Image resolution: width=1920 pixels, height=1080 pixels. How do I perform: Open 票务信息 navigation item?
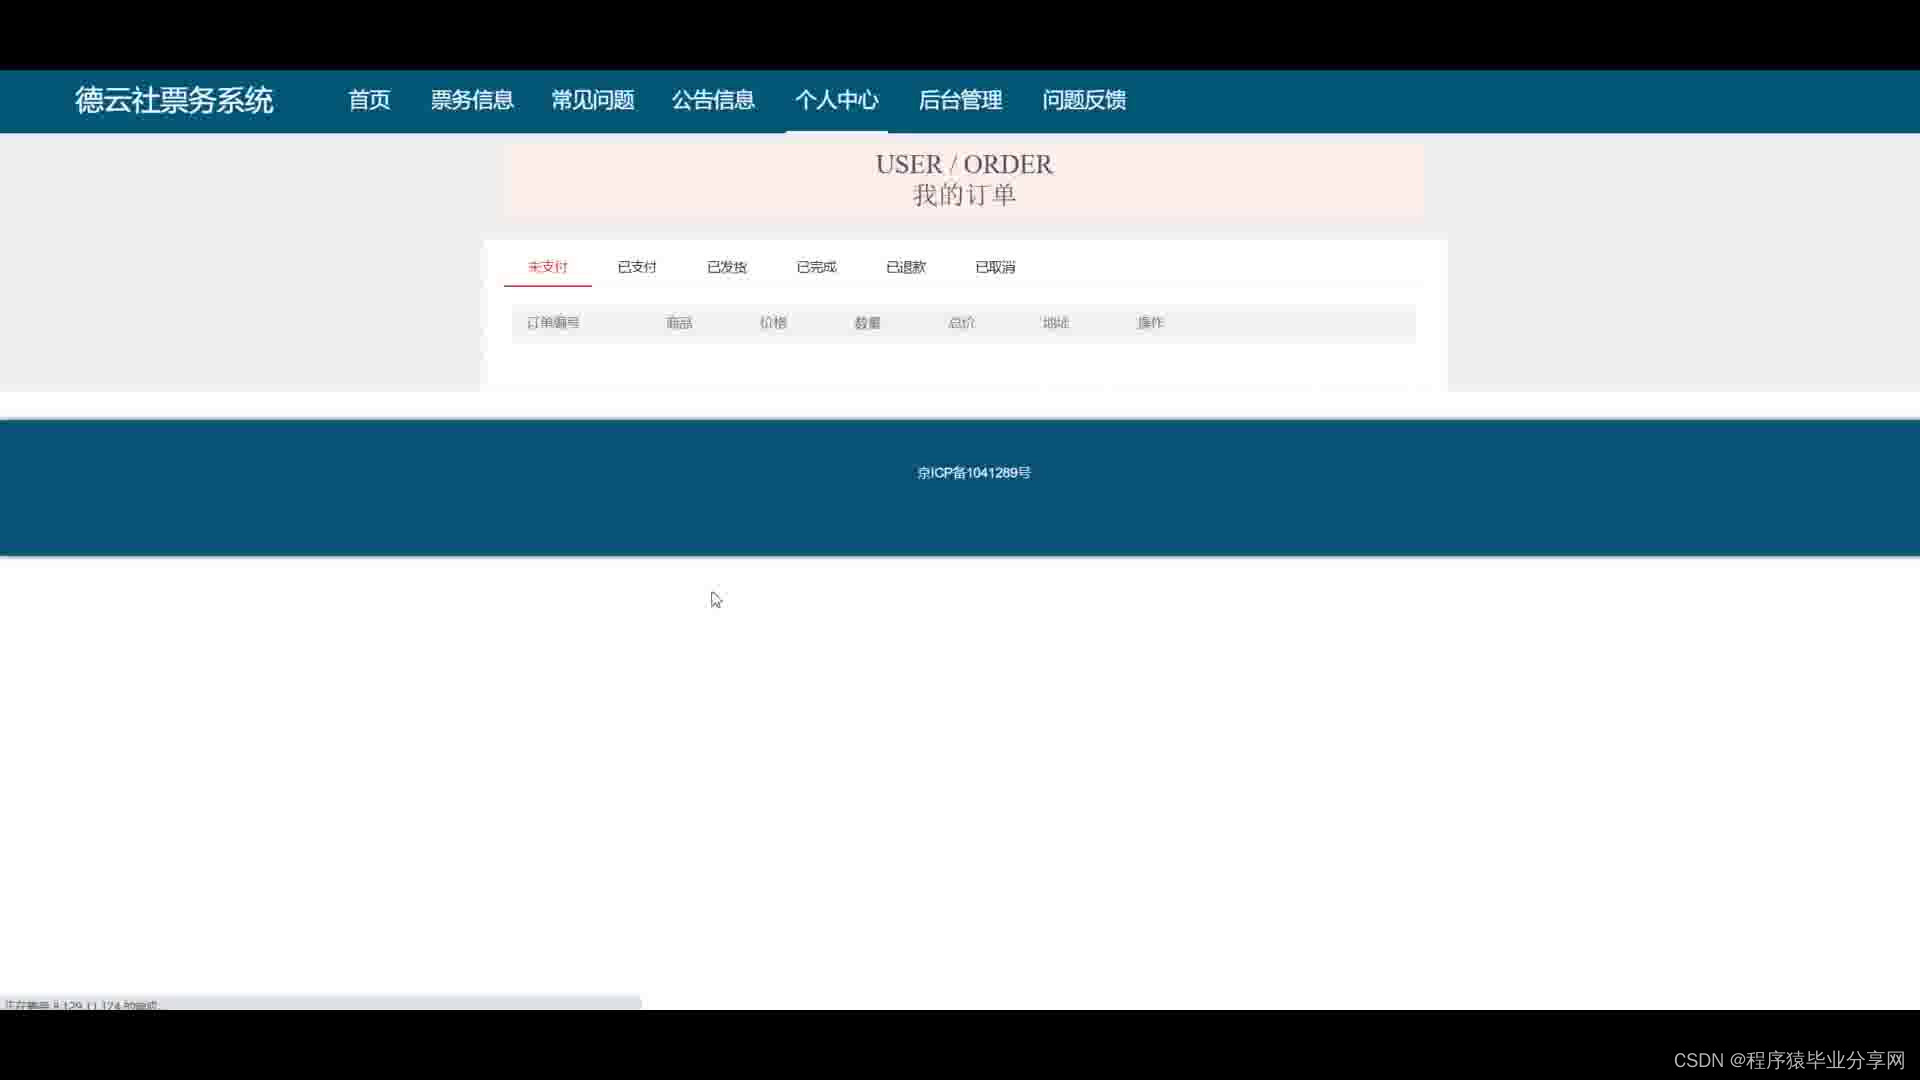pos(472,100)
